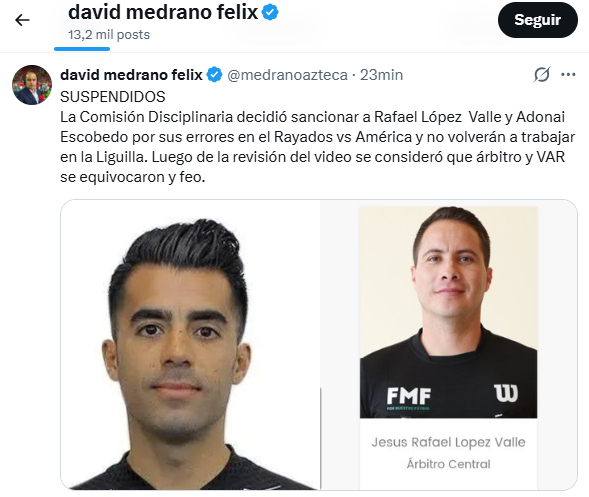
Task: Click verified badge beside tweet author name
Action: [214, 75]
